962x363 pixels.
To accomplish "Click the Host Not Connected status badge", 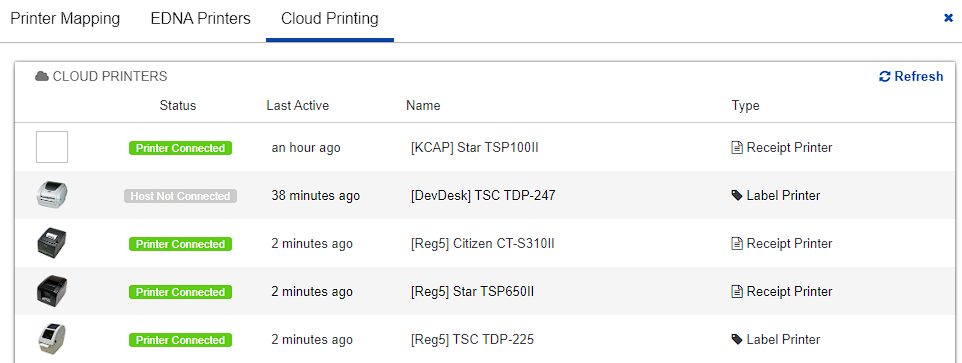I will (180, 196).
